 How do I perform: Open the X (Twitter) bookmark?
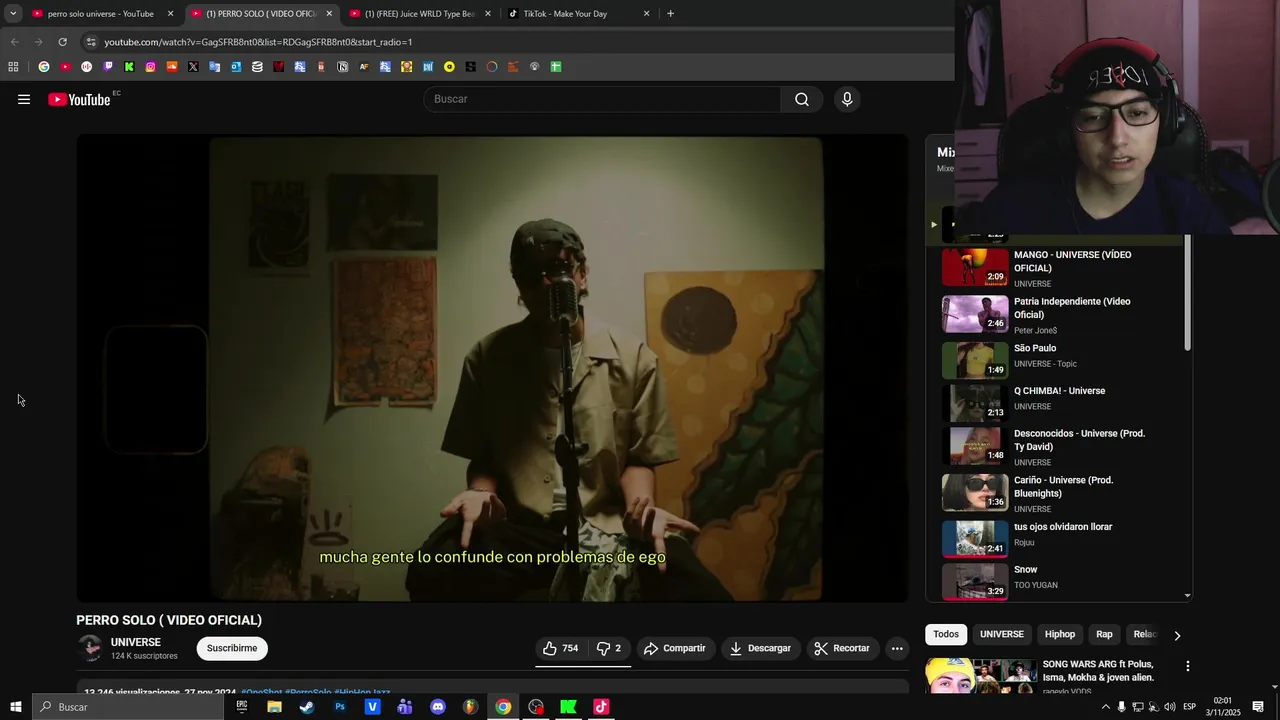click(x=193, y=67)
